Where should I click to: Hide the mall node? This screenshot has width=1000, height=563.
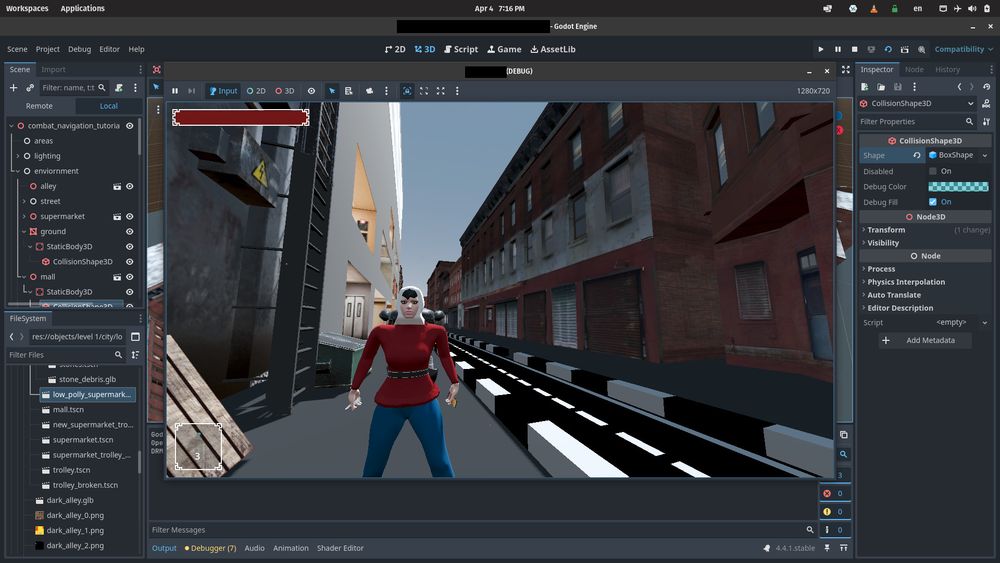click(x=129, y=277)
